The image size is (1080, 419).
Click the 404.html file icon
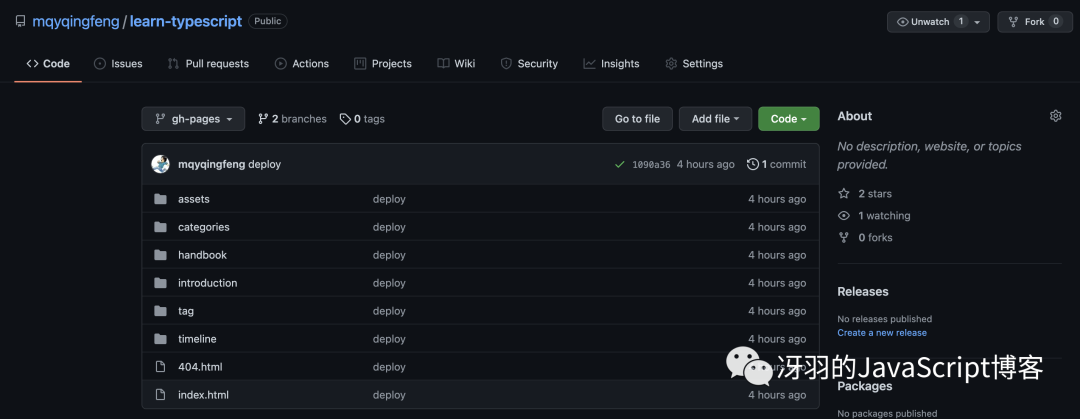pyautogui.click(x=160, y=367)
